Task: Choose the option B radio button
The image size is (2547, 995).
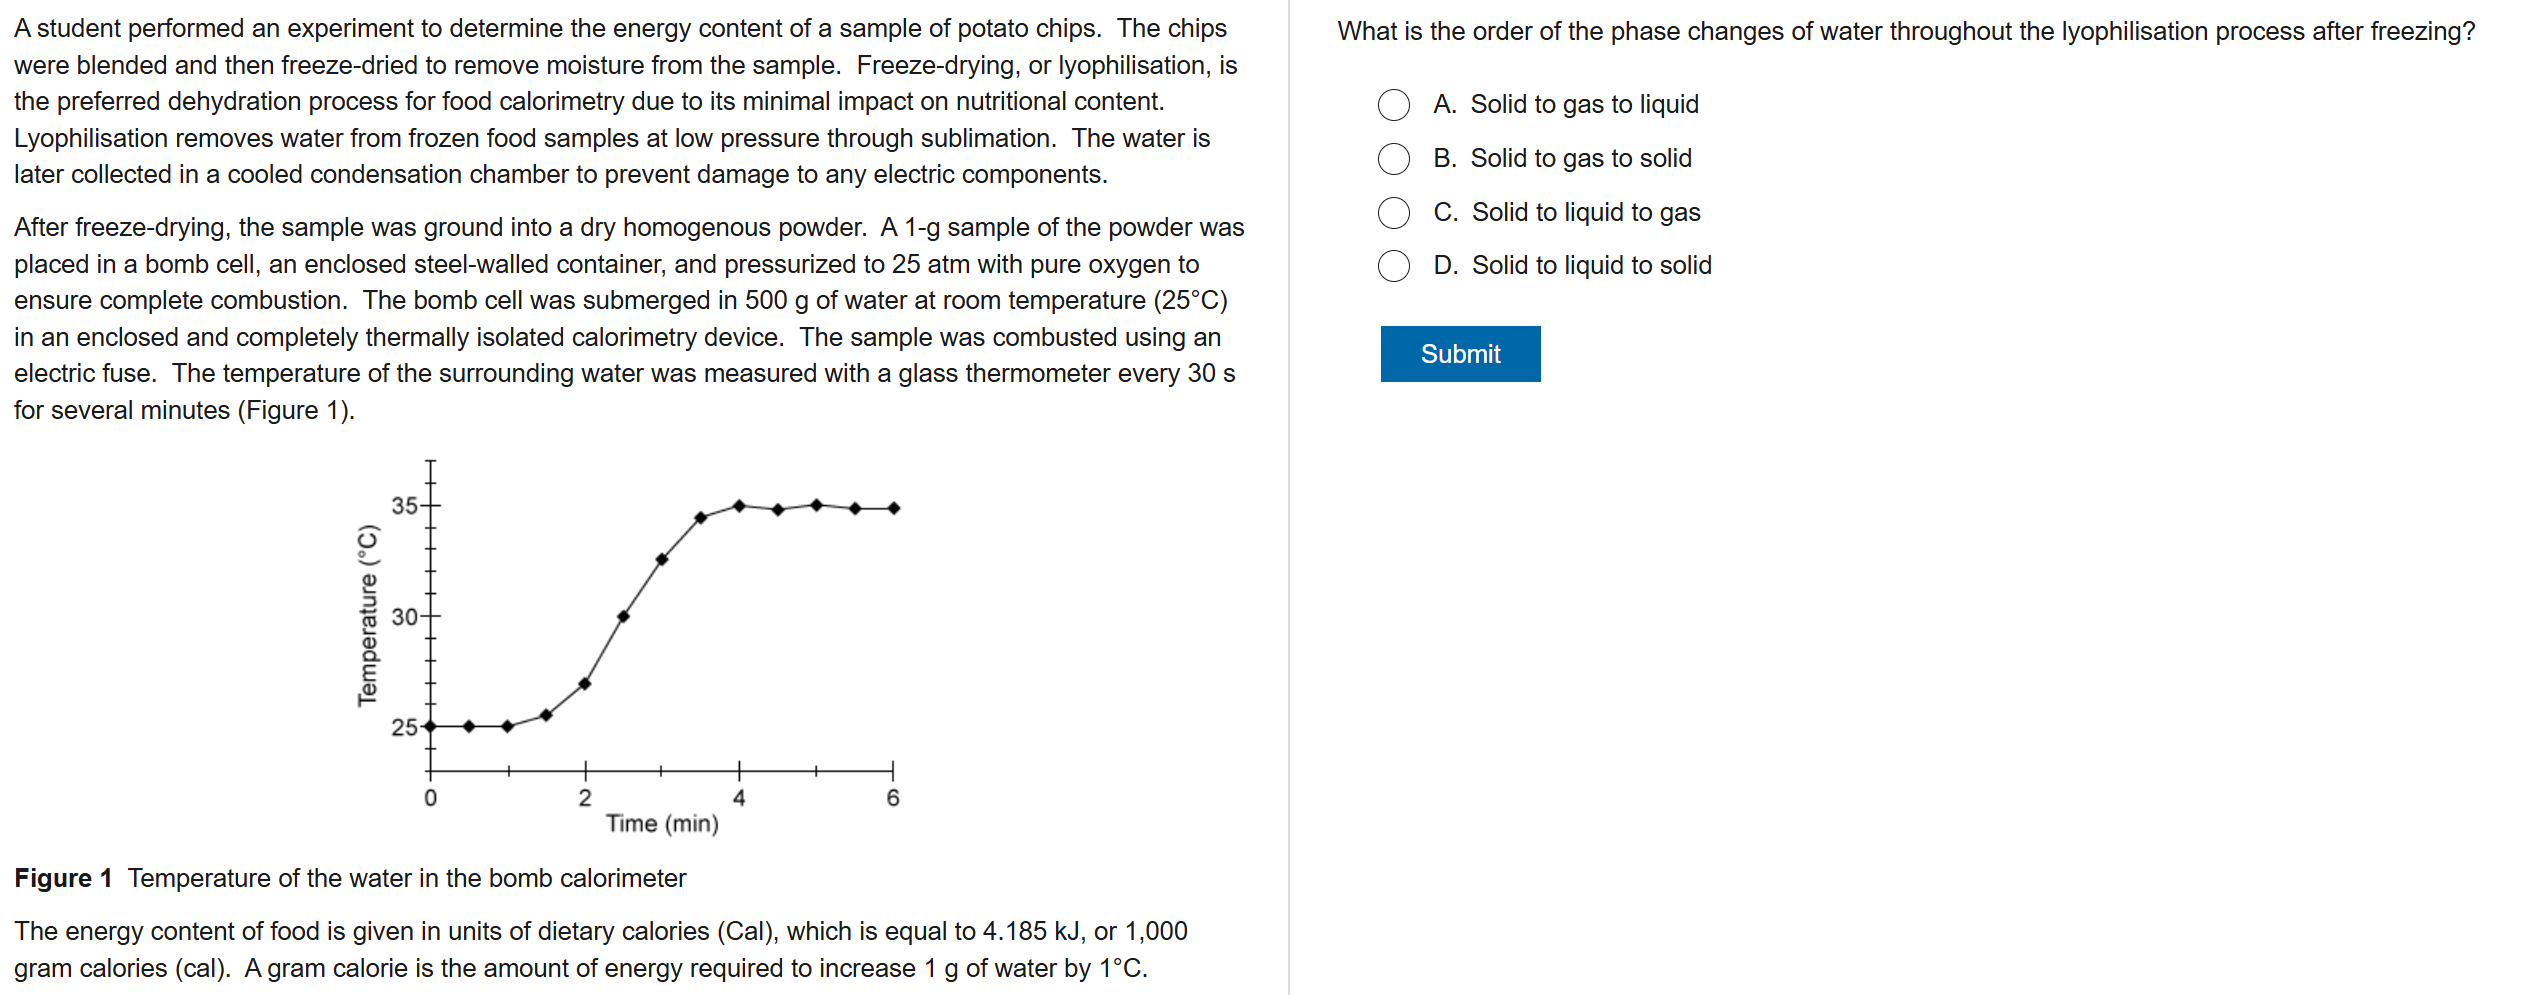Action: 1393,159
